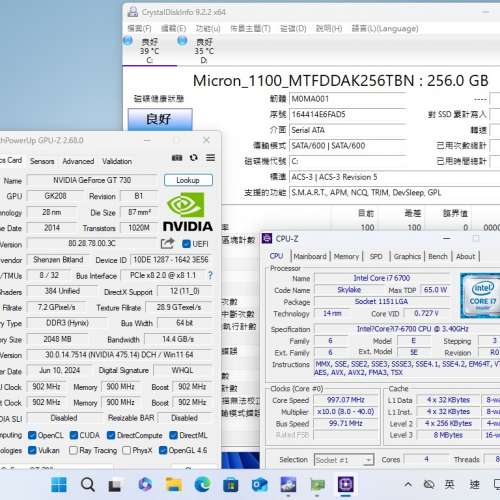
Task: Click the serial number field 164414E6FAD5
Action: (347, 114)
